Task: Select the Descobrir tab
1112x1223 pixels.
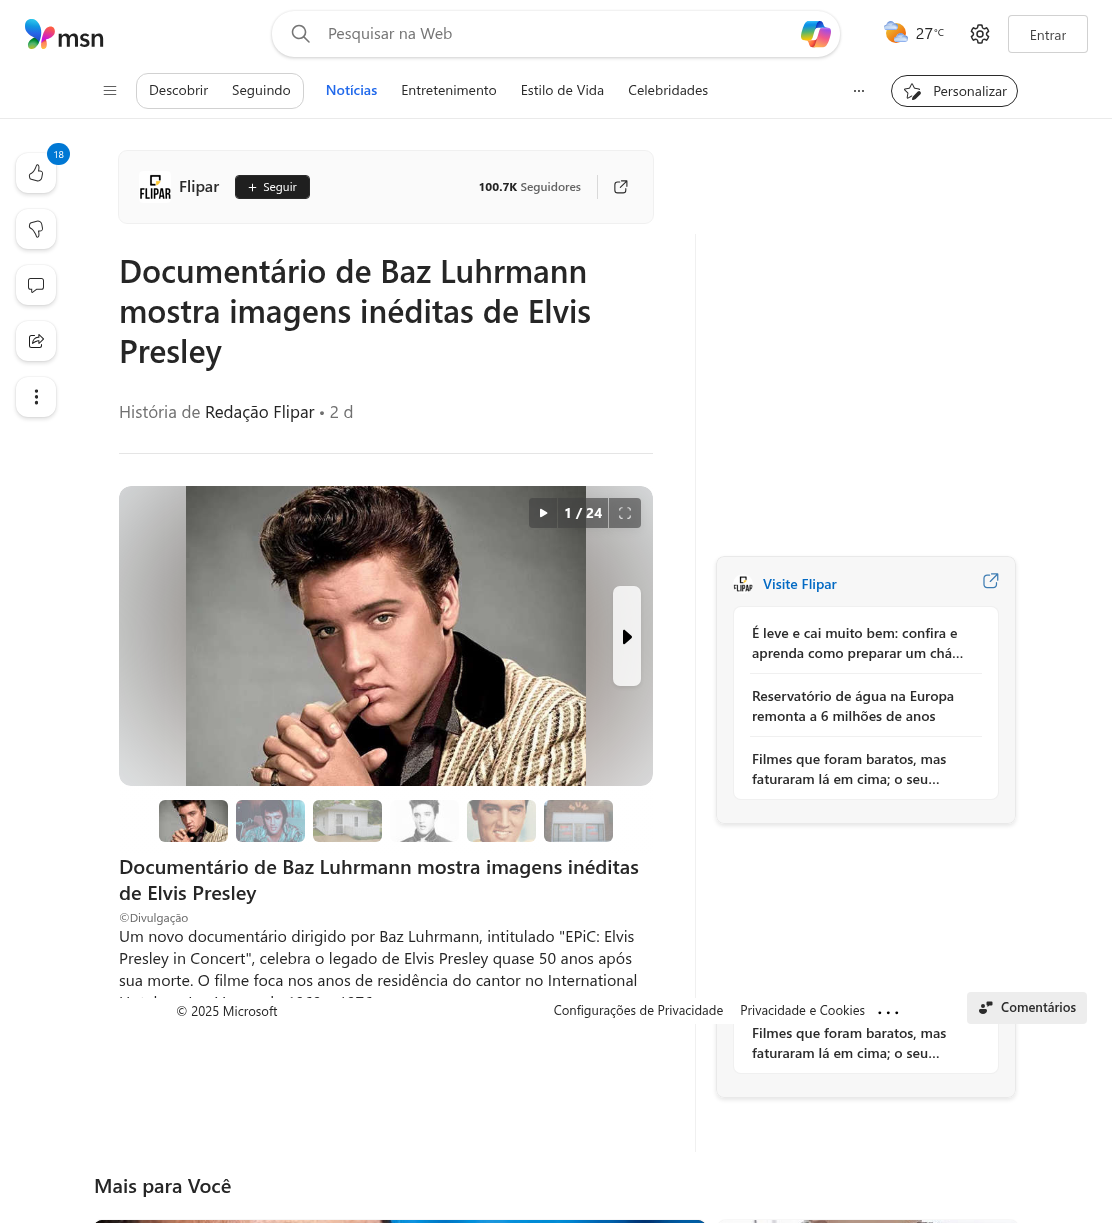Action: (179, 90)
